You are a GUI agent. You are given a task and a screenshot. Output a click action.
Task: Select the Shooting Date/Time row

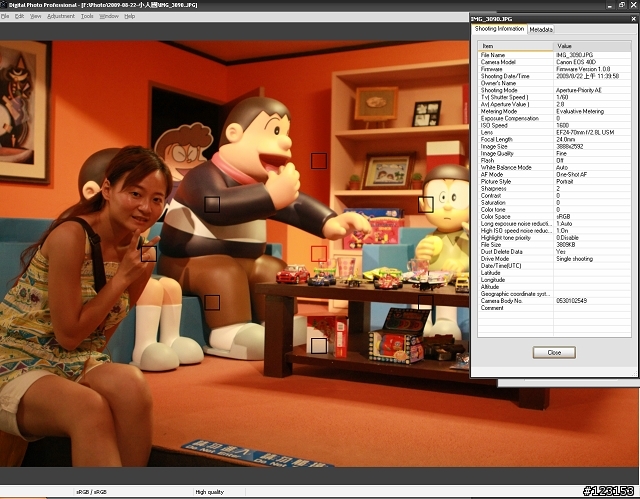(554, 76)
